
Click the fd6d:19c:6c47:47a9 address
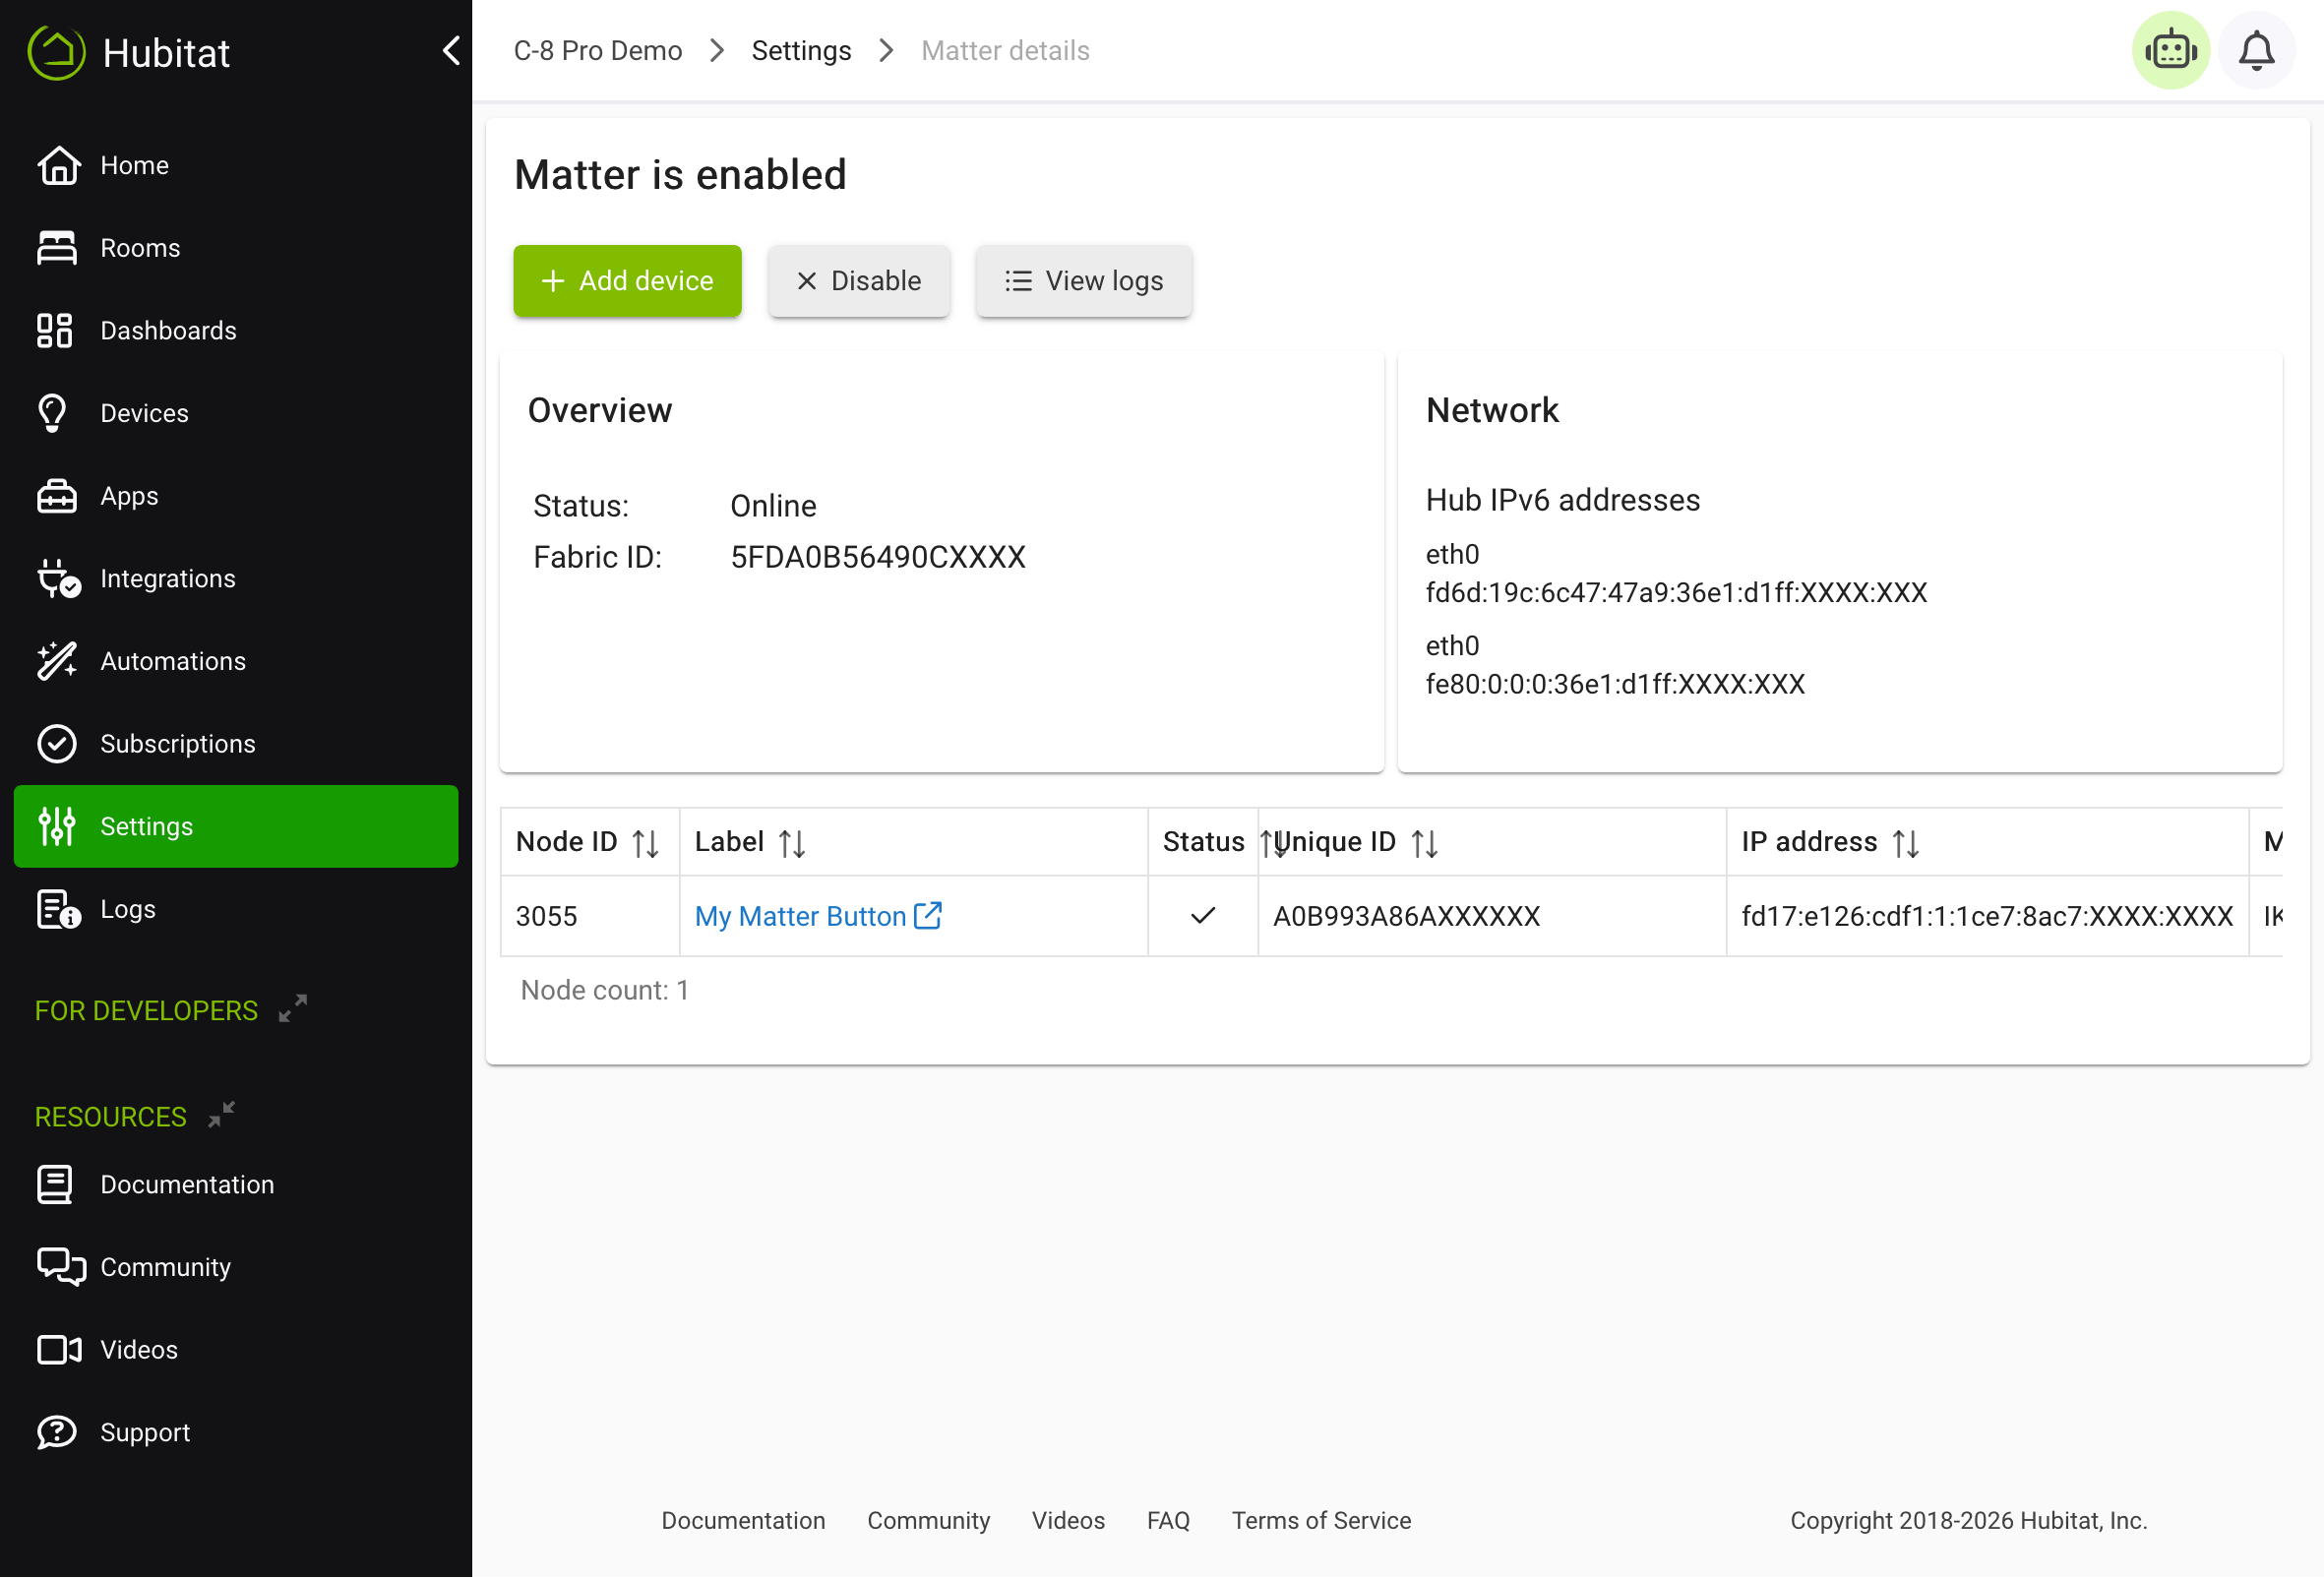(1676, 593)
